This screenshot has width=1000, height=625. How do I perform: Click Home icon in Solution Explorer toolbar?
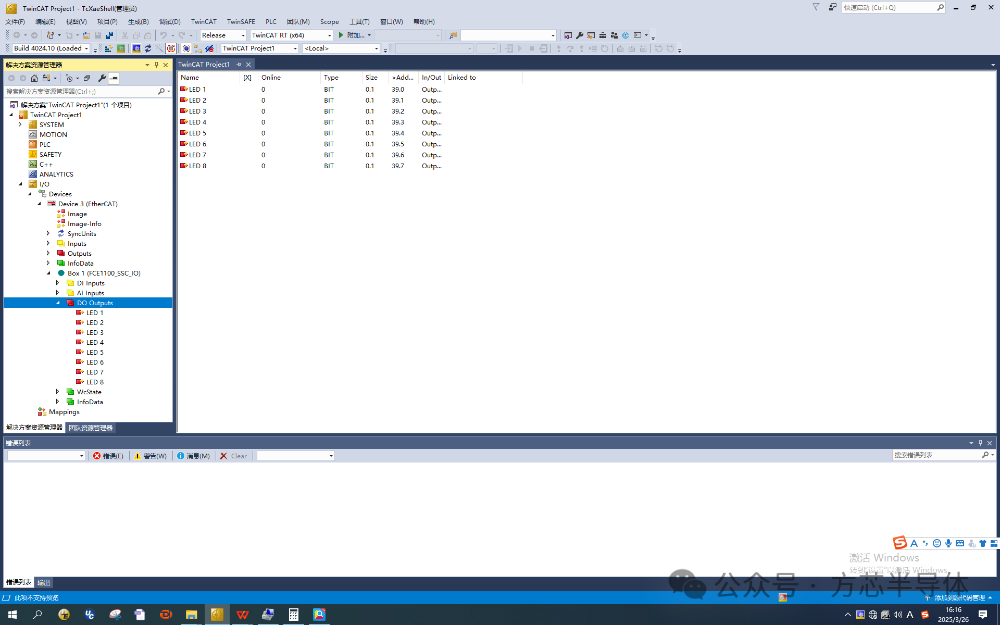click(x=34, y=78)
